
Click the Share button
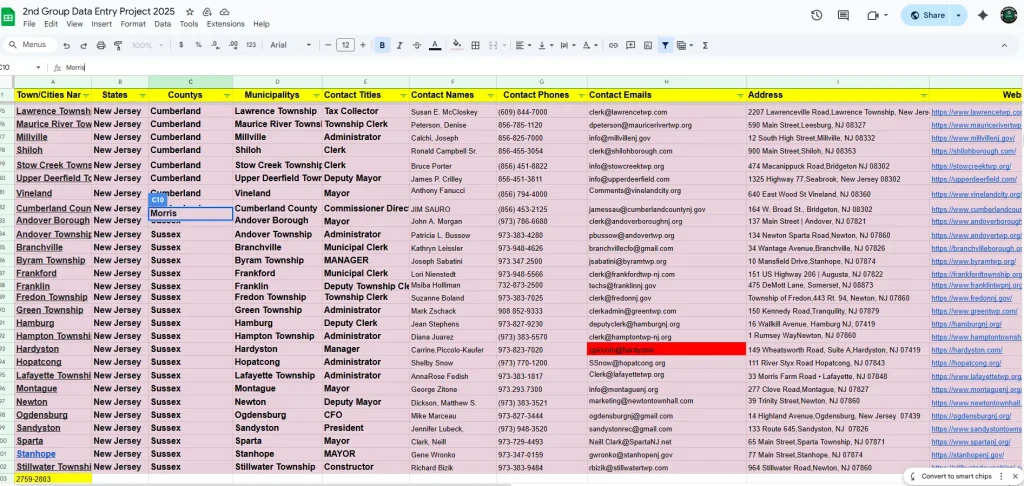(x=926, y=15)
